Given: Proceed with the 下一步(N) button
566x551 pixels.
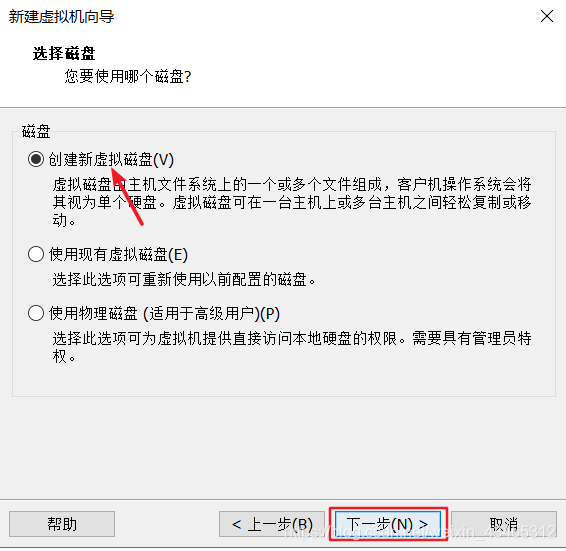Looking at the screenshot, I should point(388,524).
